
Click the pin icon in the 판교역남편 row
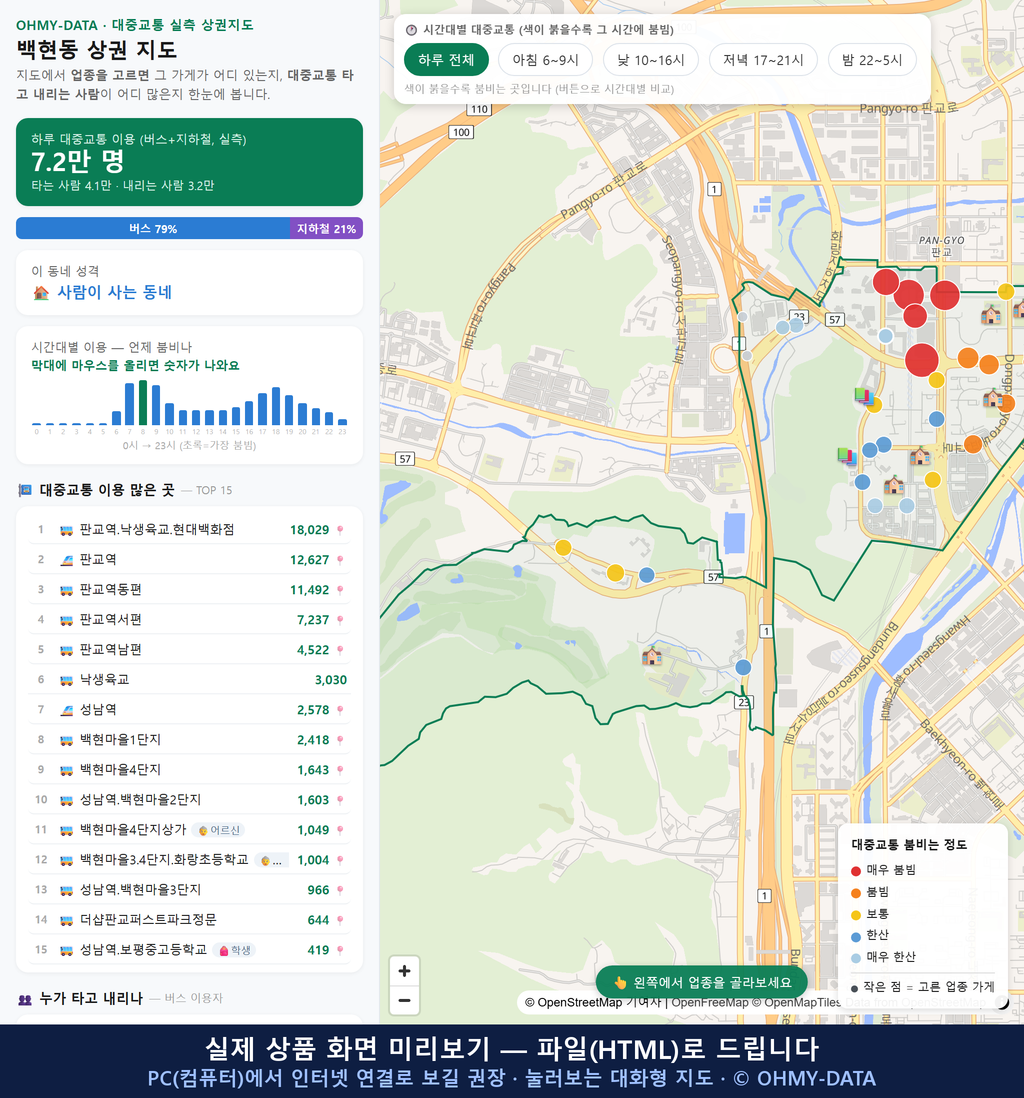(340, 651)
